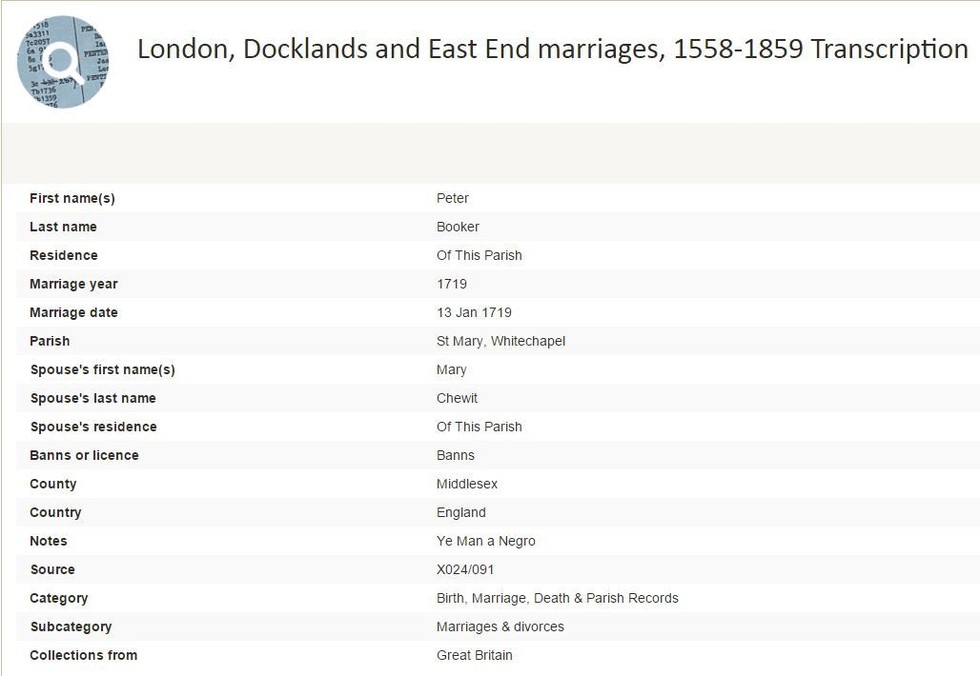Click the magnifying glass record icon

[62, 62]
